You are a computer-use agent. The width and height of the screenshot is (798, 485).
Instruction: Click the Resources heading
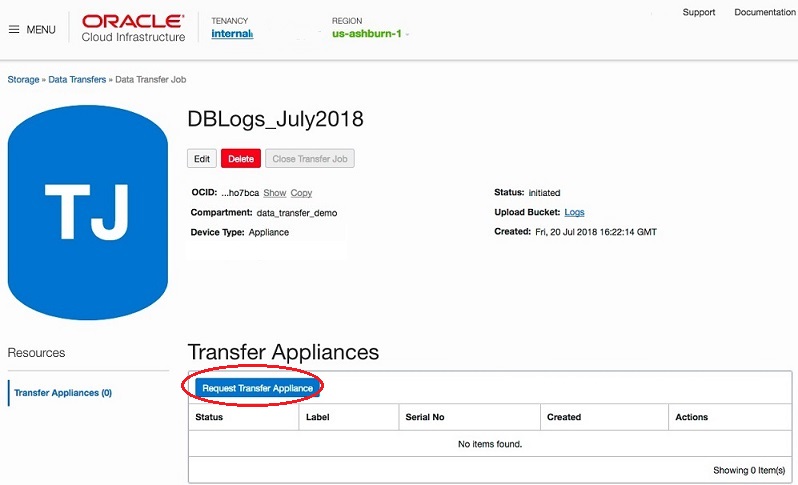click(x=36, y=353)
